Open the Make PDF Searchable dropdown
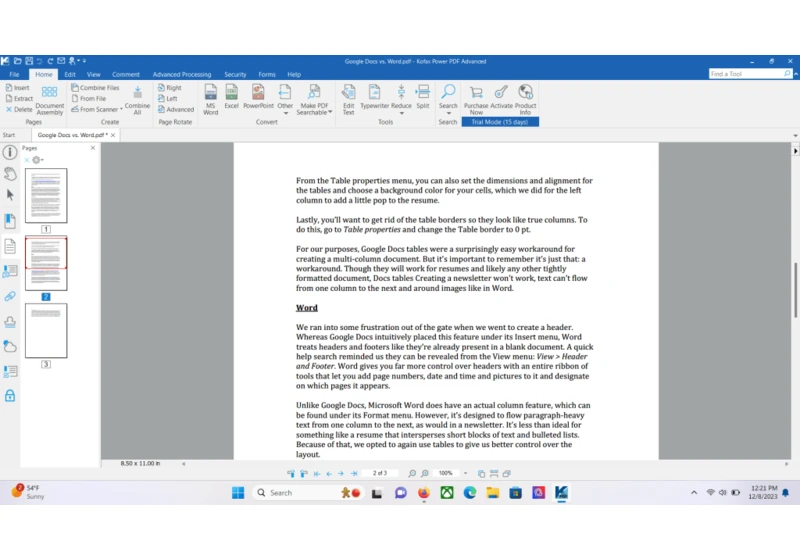This screenshot has width=800, height=560. coord(330,112)
